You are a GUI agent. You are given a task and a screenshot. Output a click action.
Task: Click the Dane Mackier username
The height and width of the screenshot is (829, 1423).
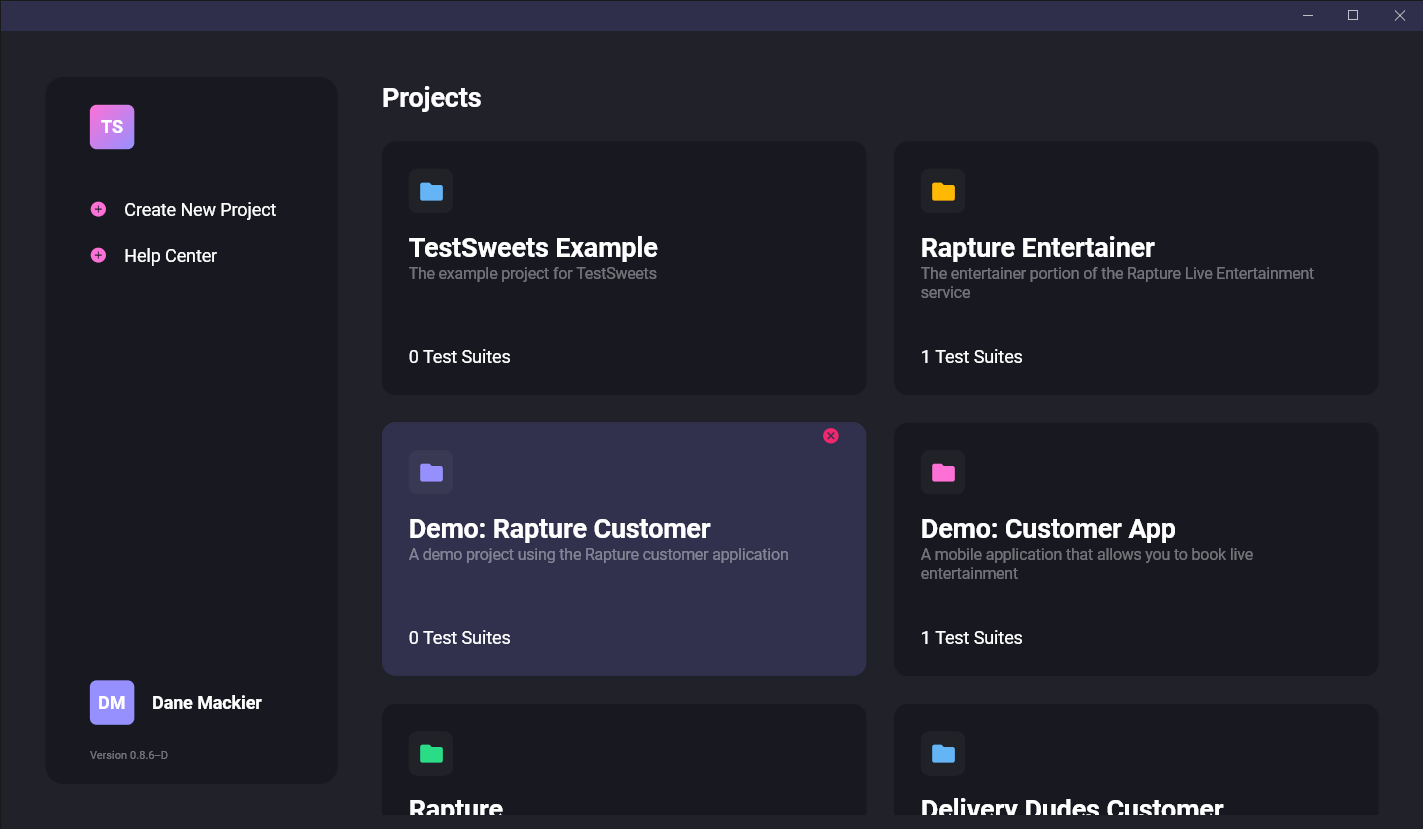coord(207,703)
